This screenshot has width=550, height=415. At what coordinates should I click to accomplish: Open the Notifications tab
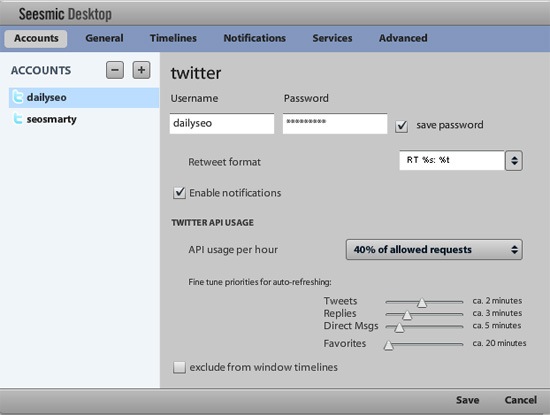[255, 38]
